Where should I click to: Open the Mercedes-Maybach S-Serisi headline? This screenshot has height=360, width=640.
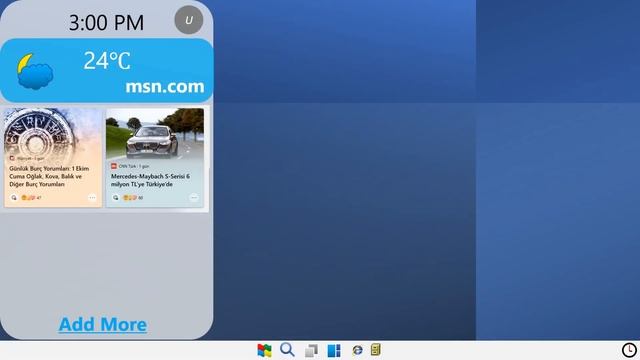[x=150, y=180]
